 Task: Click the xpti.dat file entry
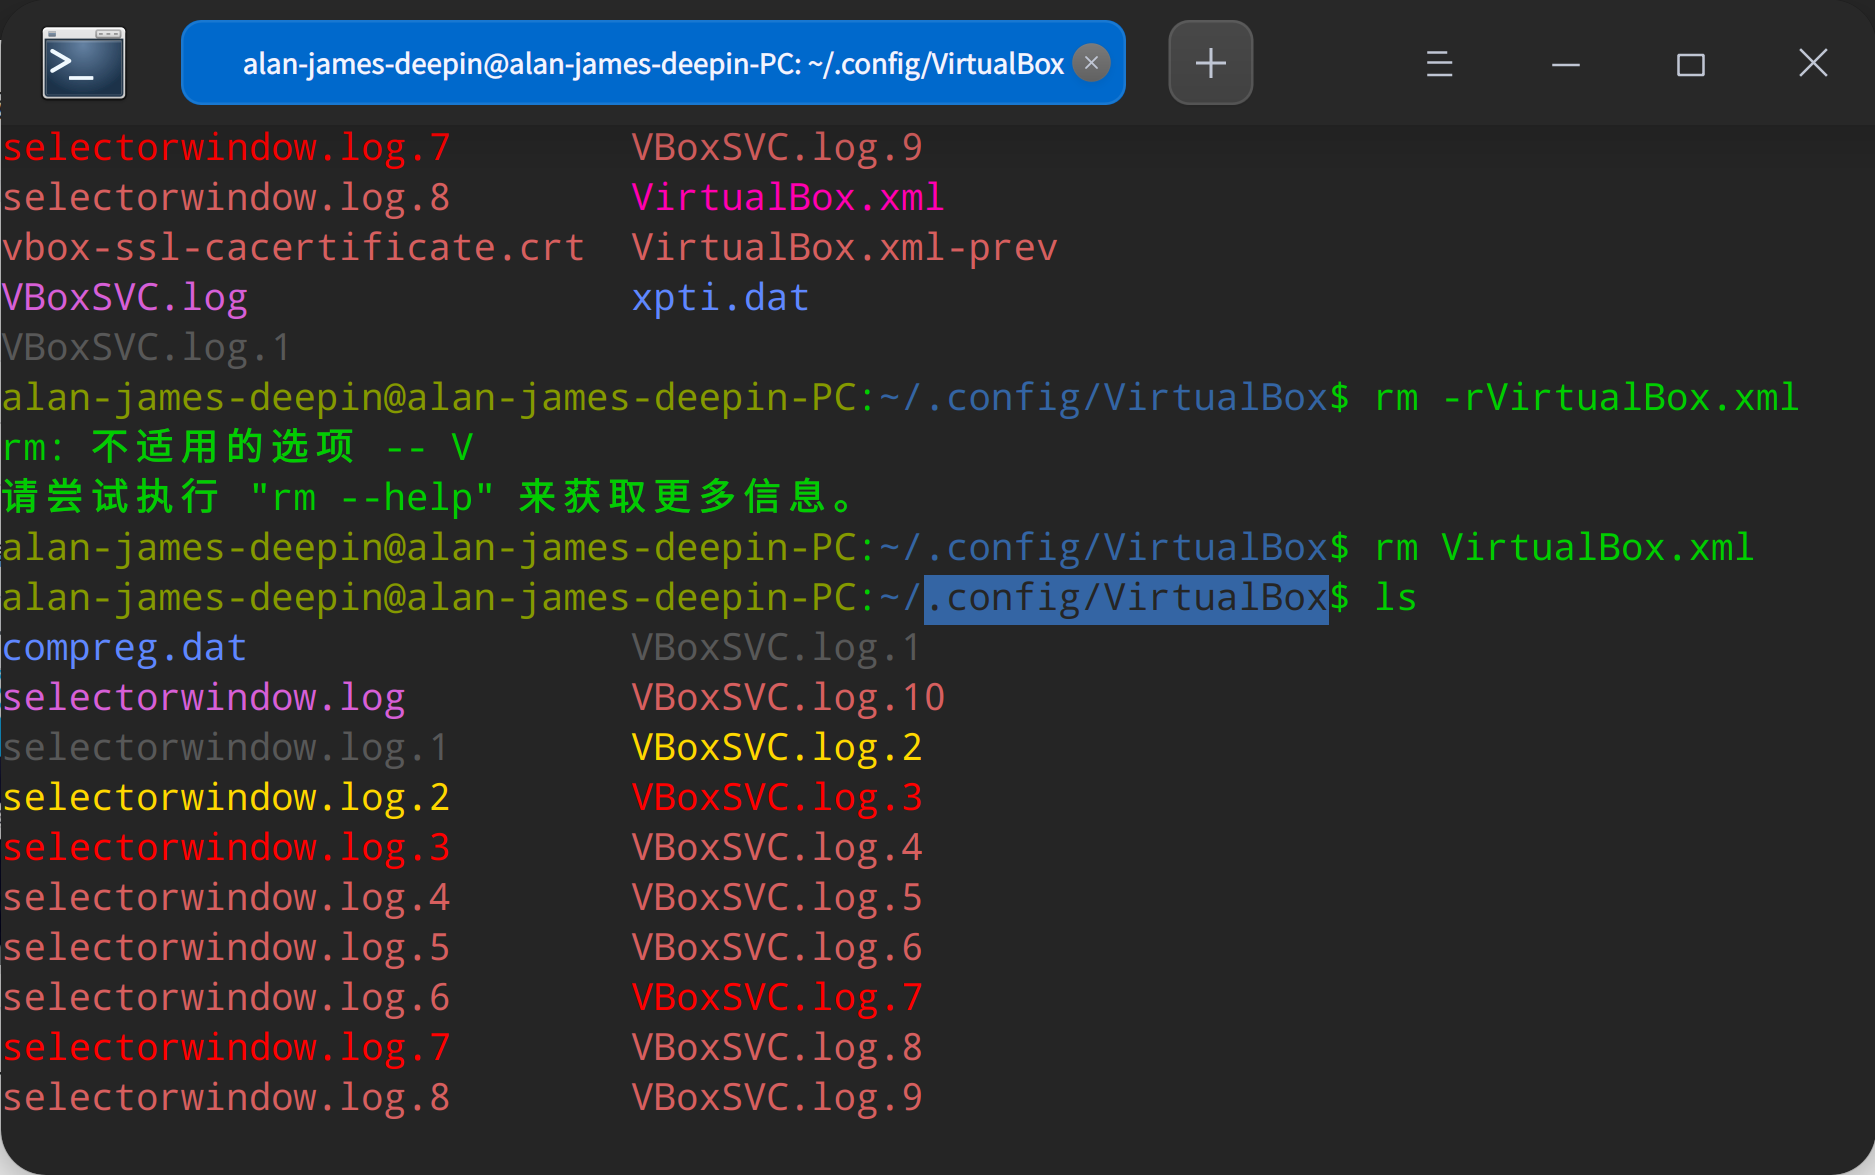coord(720,297)
